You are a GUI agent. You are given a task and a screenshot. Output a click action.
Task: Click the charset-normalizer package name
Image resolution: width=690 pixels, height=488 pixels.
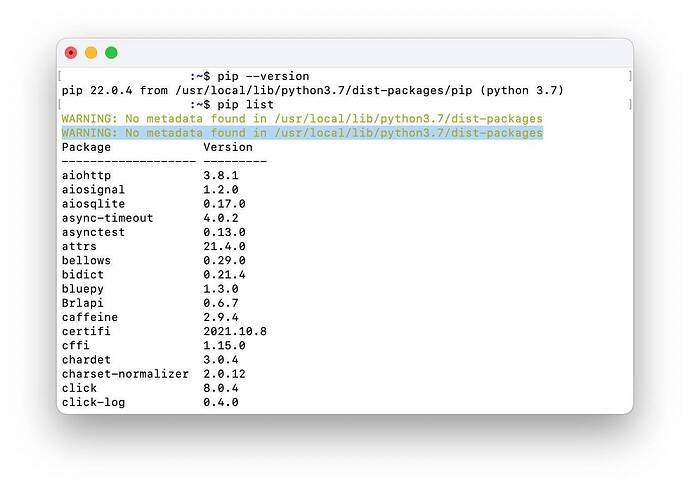click(x=125, y=374)
